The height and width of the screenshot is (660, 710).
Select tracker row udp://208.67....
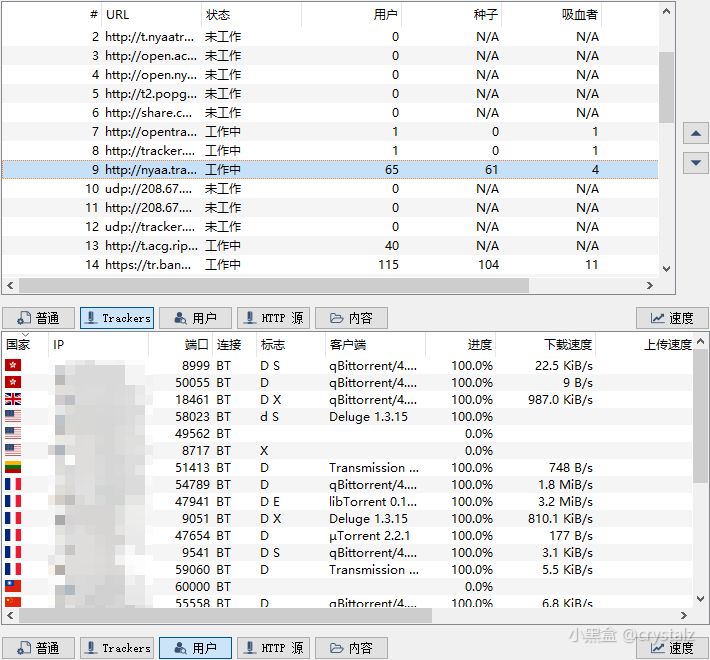coord(330,189)
